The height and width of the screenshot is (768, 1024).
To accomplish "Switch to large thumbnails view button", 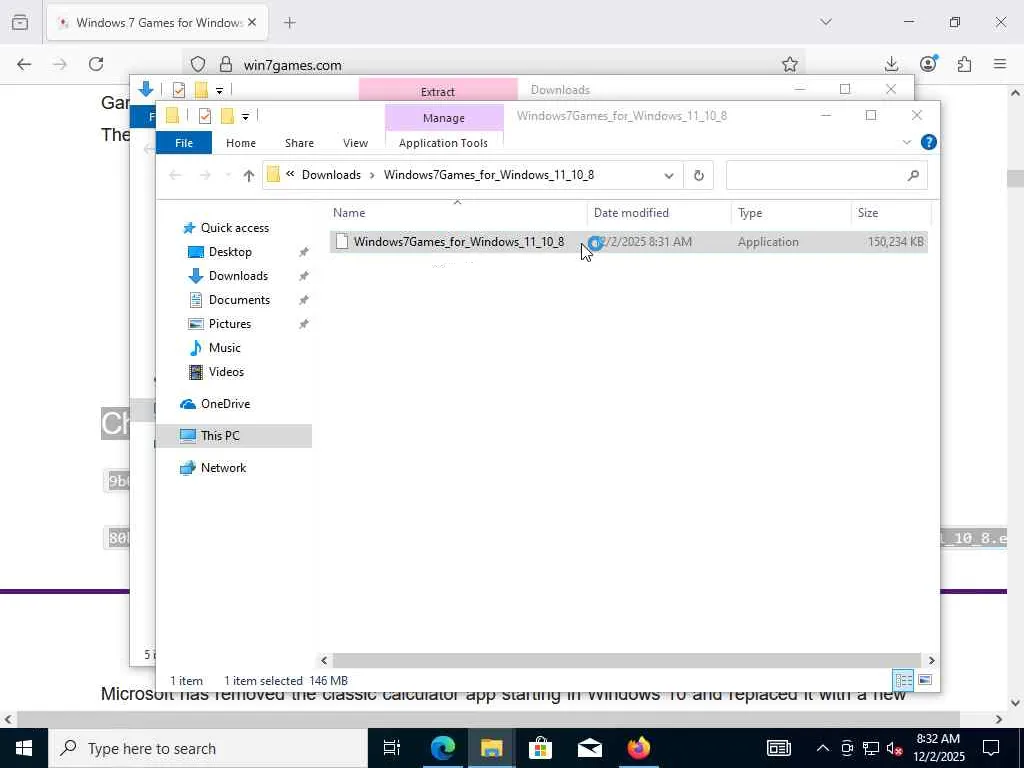I will [x=925, y=680].
